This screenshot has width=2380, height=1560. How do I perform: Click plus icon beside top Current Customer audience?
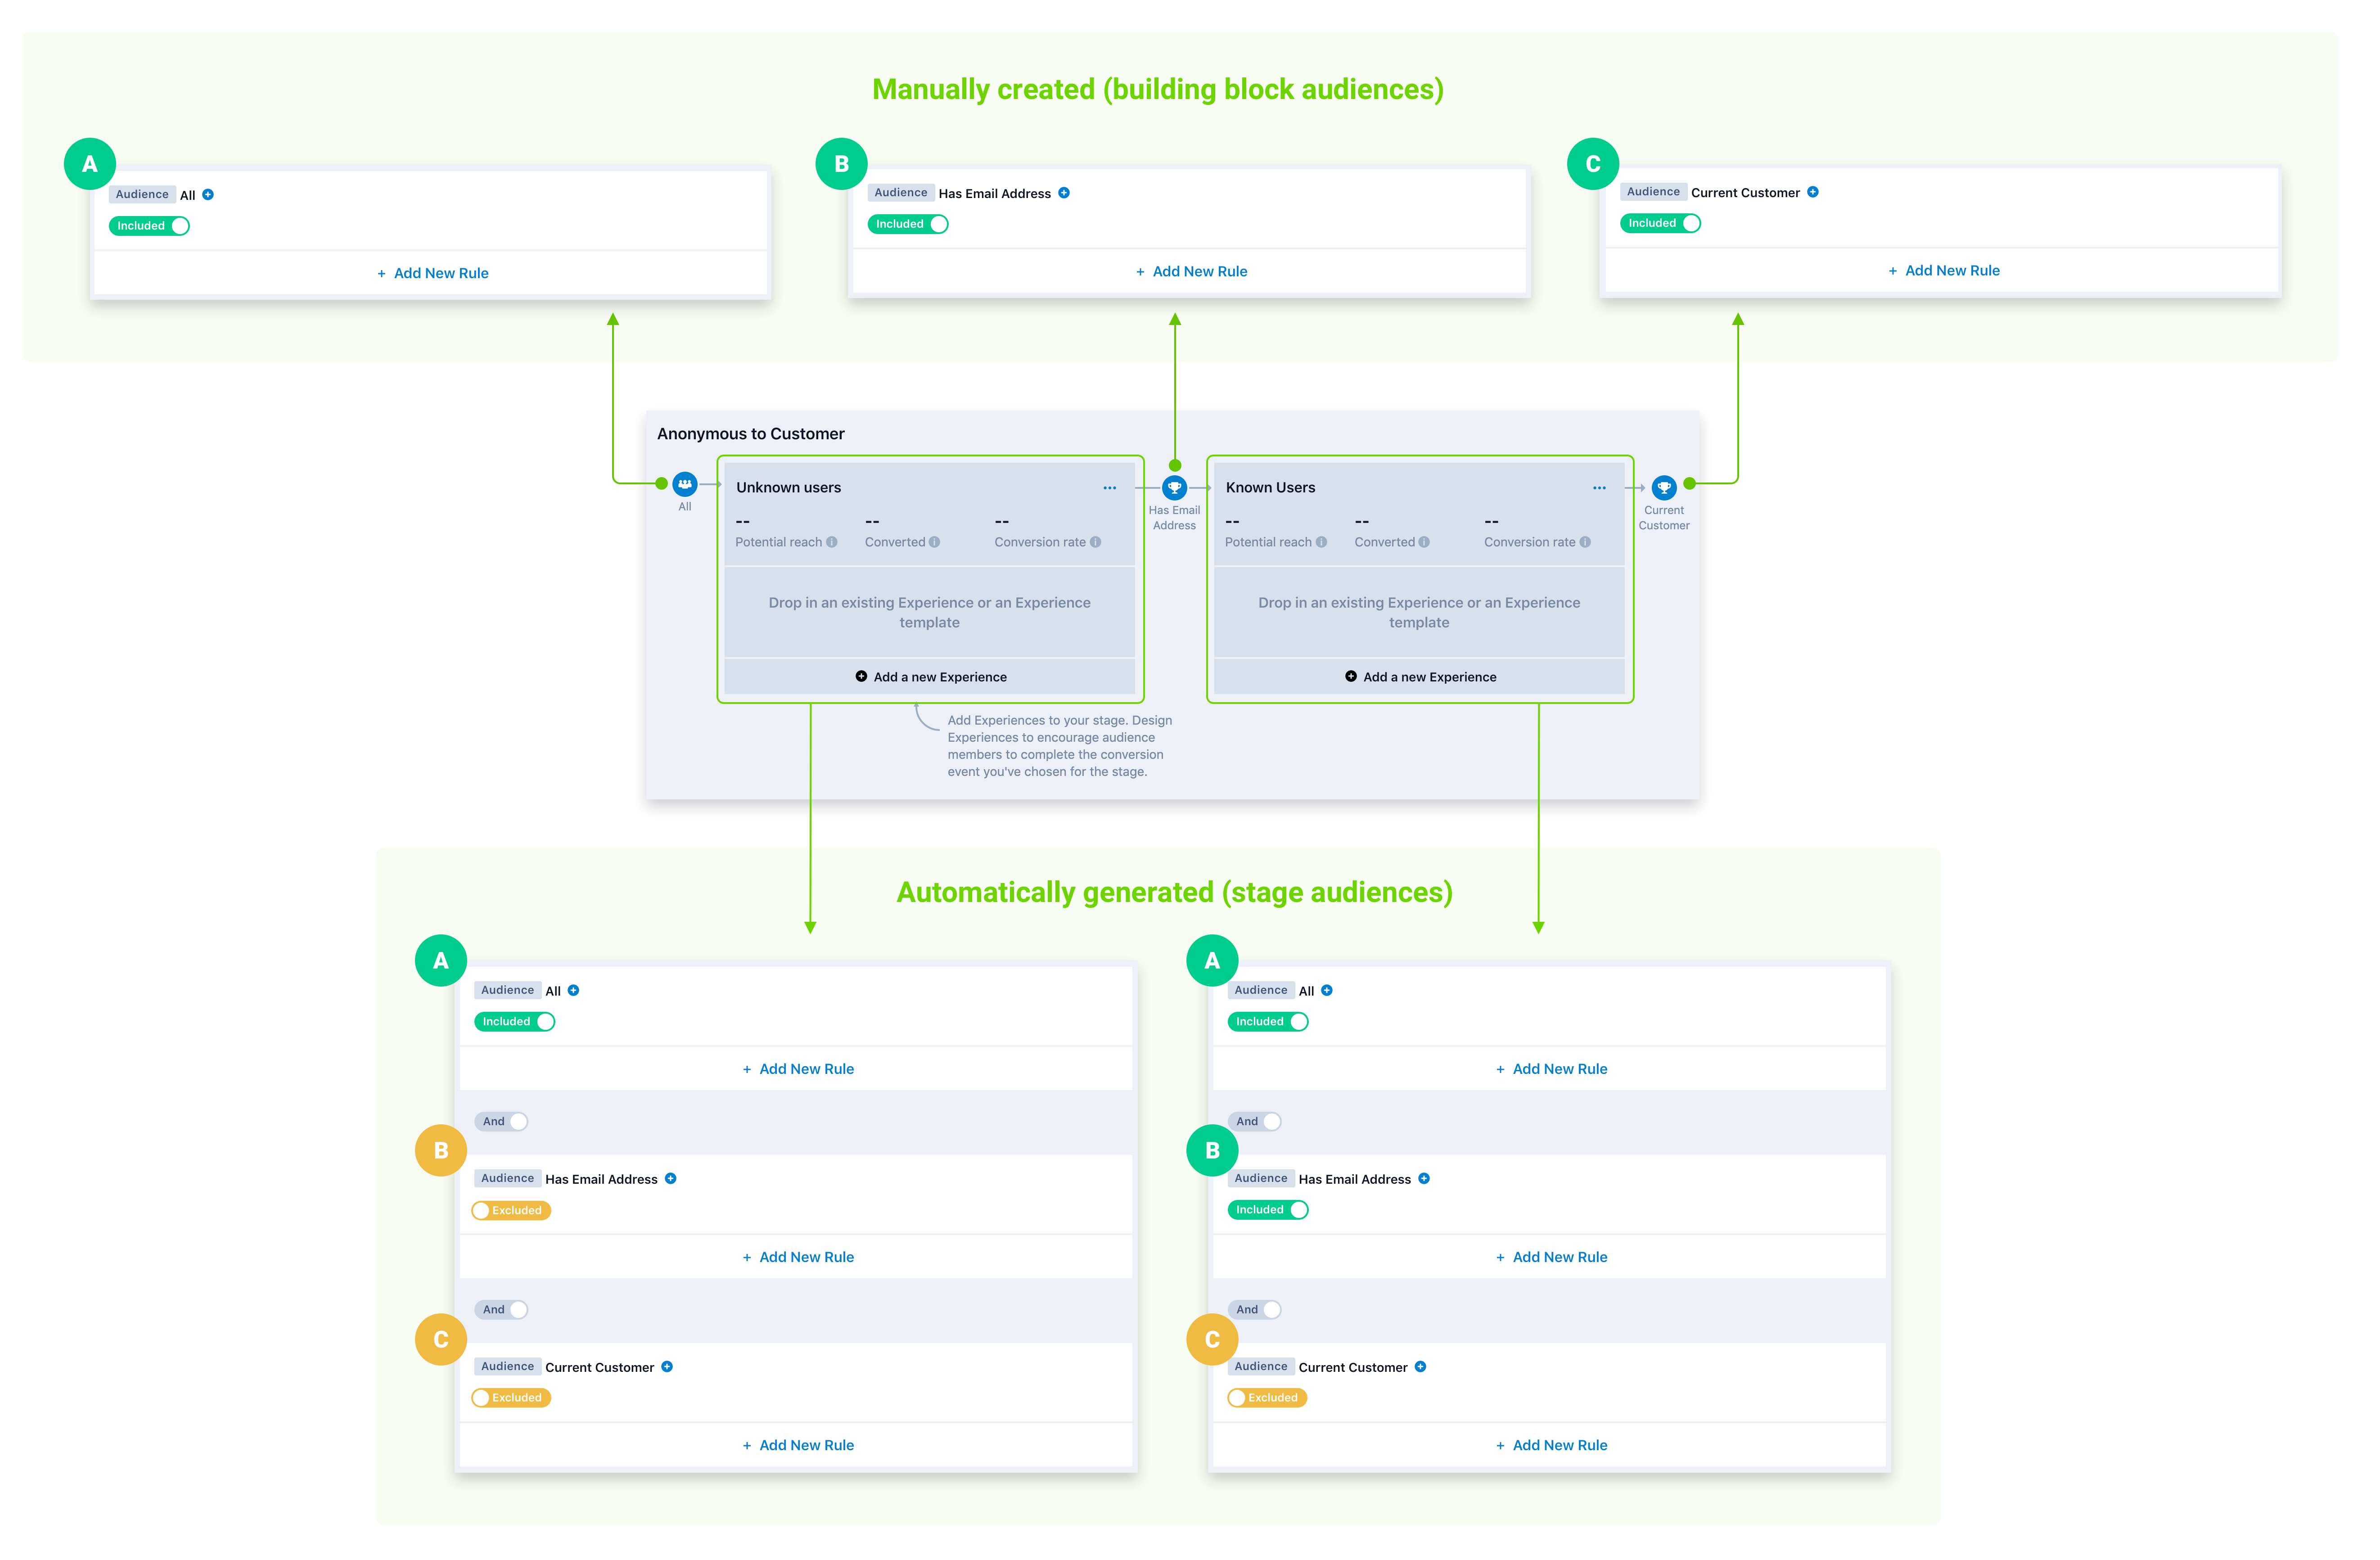pyautogui.click(x=1812, y=192)
